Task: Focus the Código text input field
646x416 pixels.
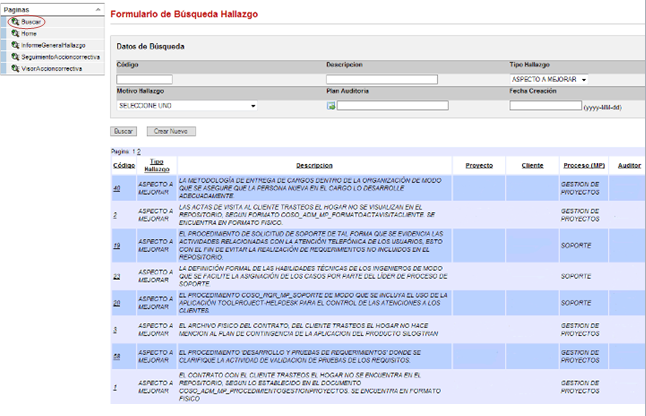Action: (145, 79)
